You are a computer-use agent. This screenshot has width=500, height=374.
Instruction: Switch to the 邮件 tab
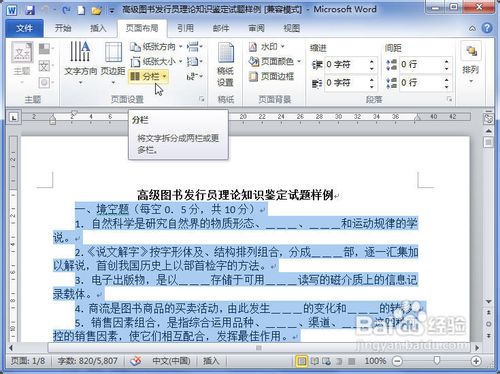click(x=221, y=28)
